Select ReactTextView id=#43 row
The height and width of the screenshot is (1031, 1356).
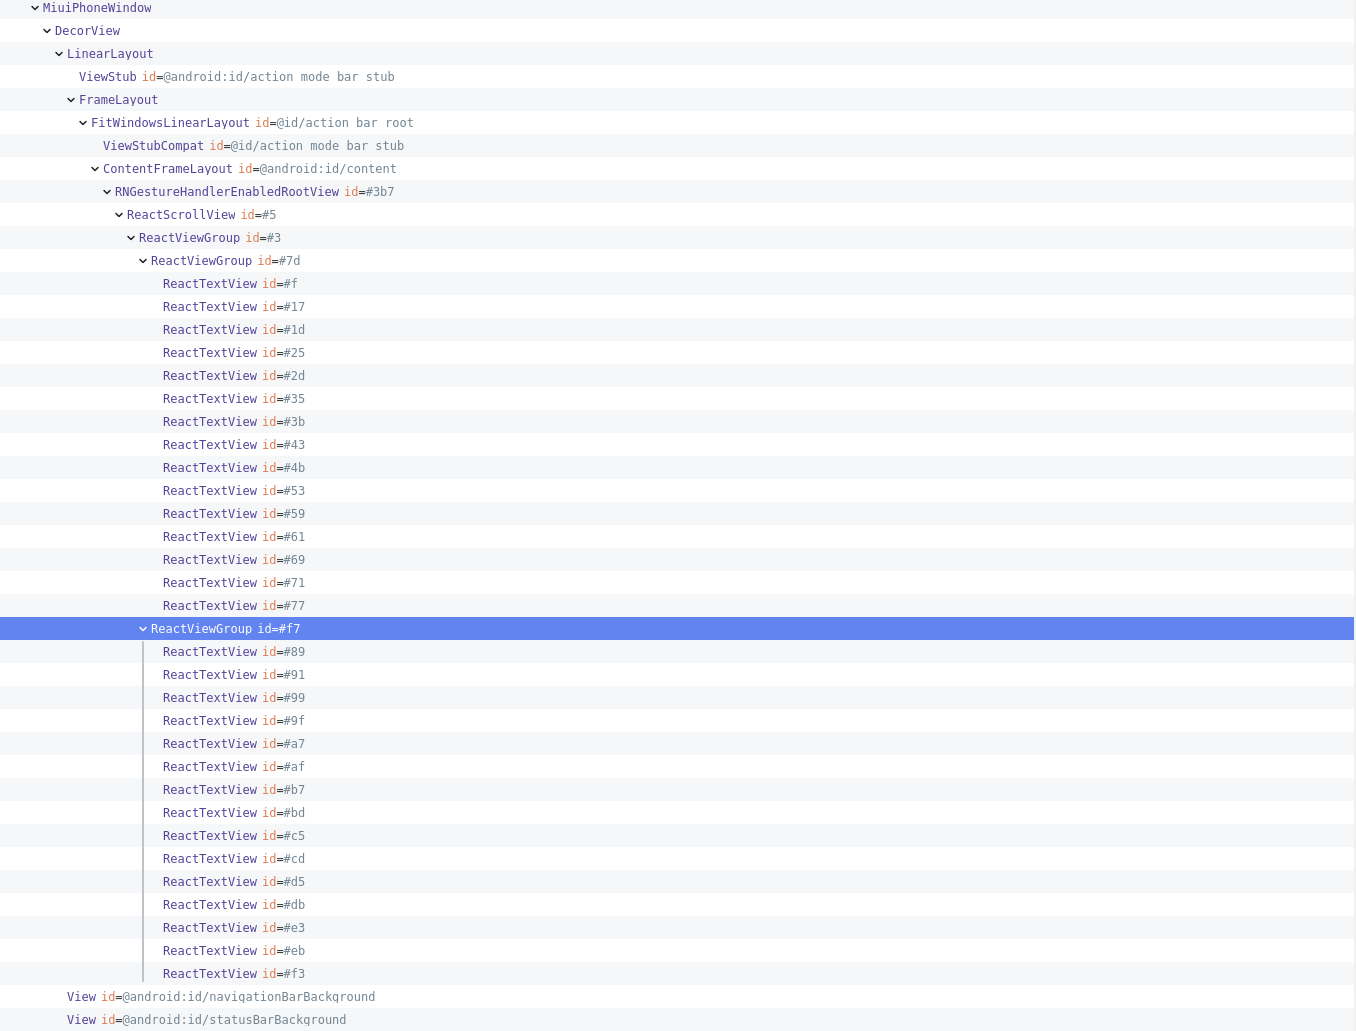[677, 445]
